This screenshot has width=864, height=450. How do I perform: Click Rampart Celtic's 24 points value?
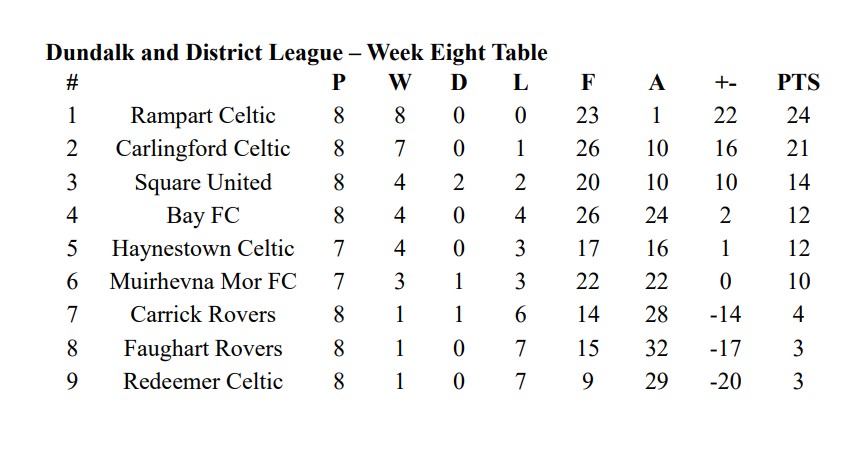[798, 116]
